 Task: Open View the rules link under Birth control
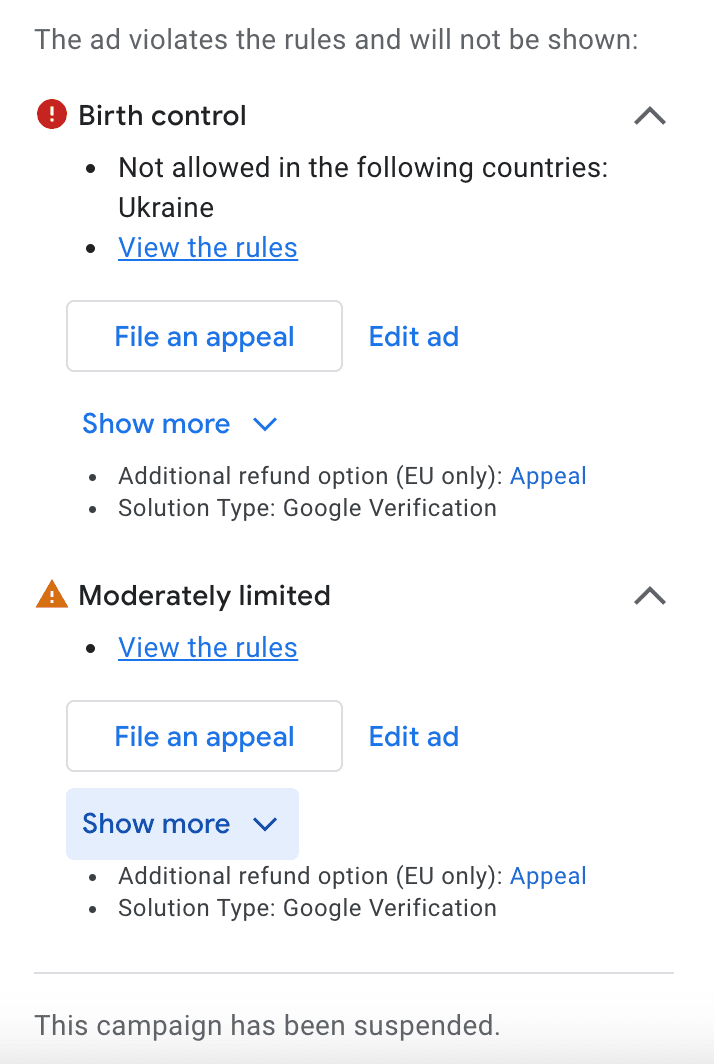click(208, 248)
